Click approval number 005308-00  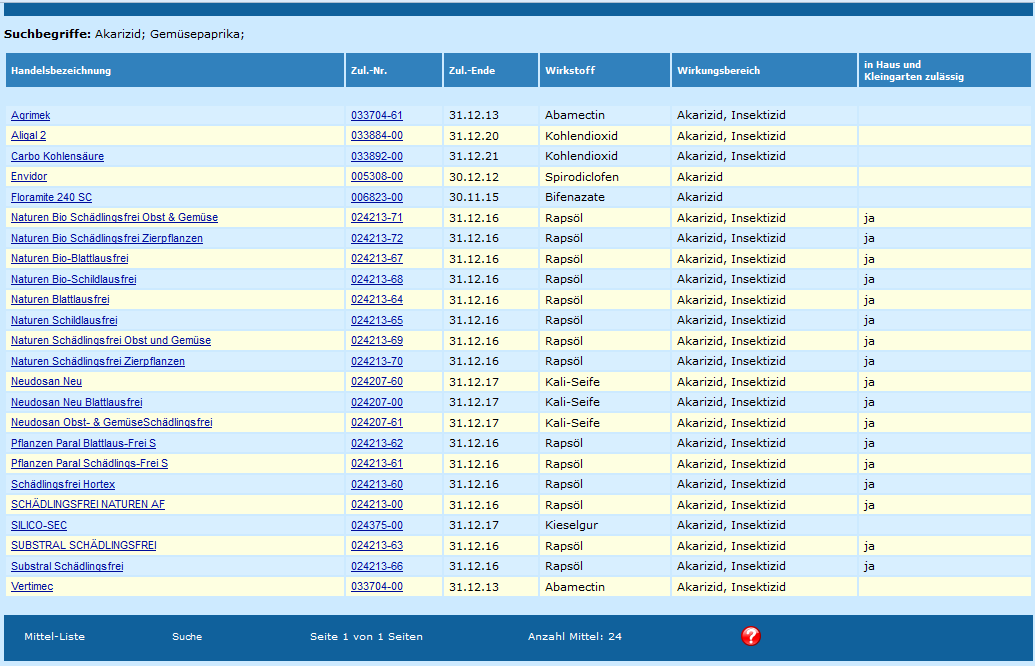(x=377, y=176)
